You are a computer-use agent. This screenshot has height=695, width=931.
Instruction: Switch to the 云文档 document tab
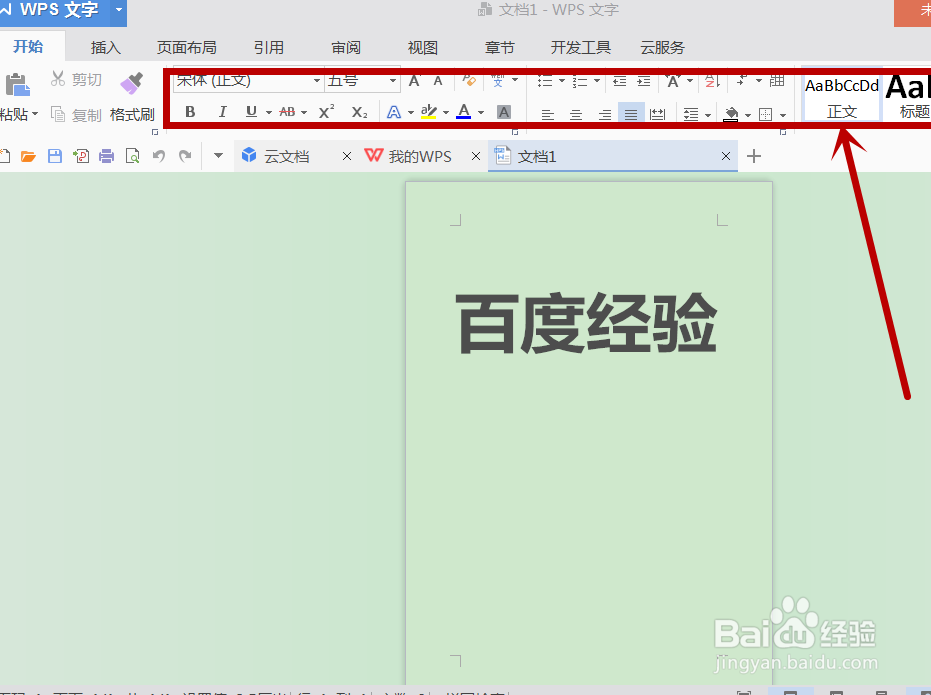(287, 157)
